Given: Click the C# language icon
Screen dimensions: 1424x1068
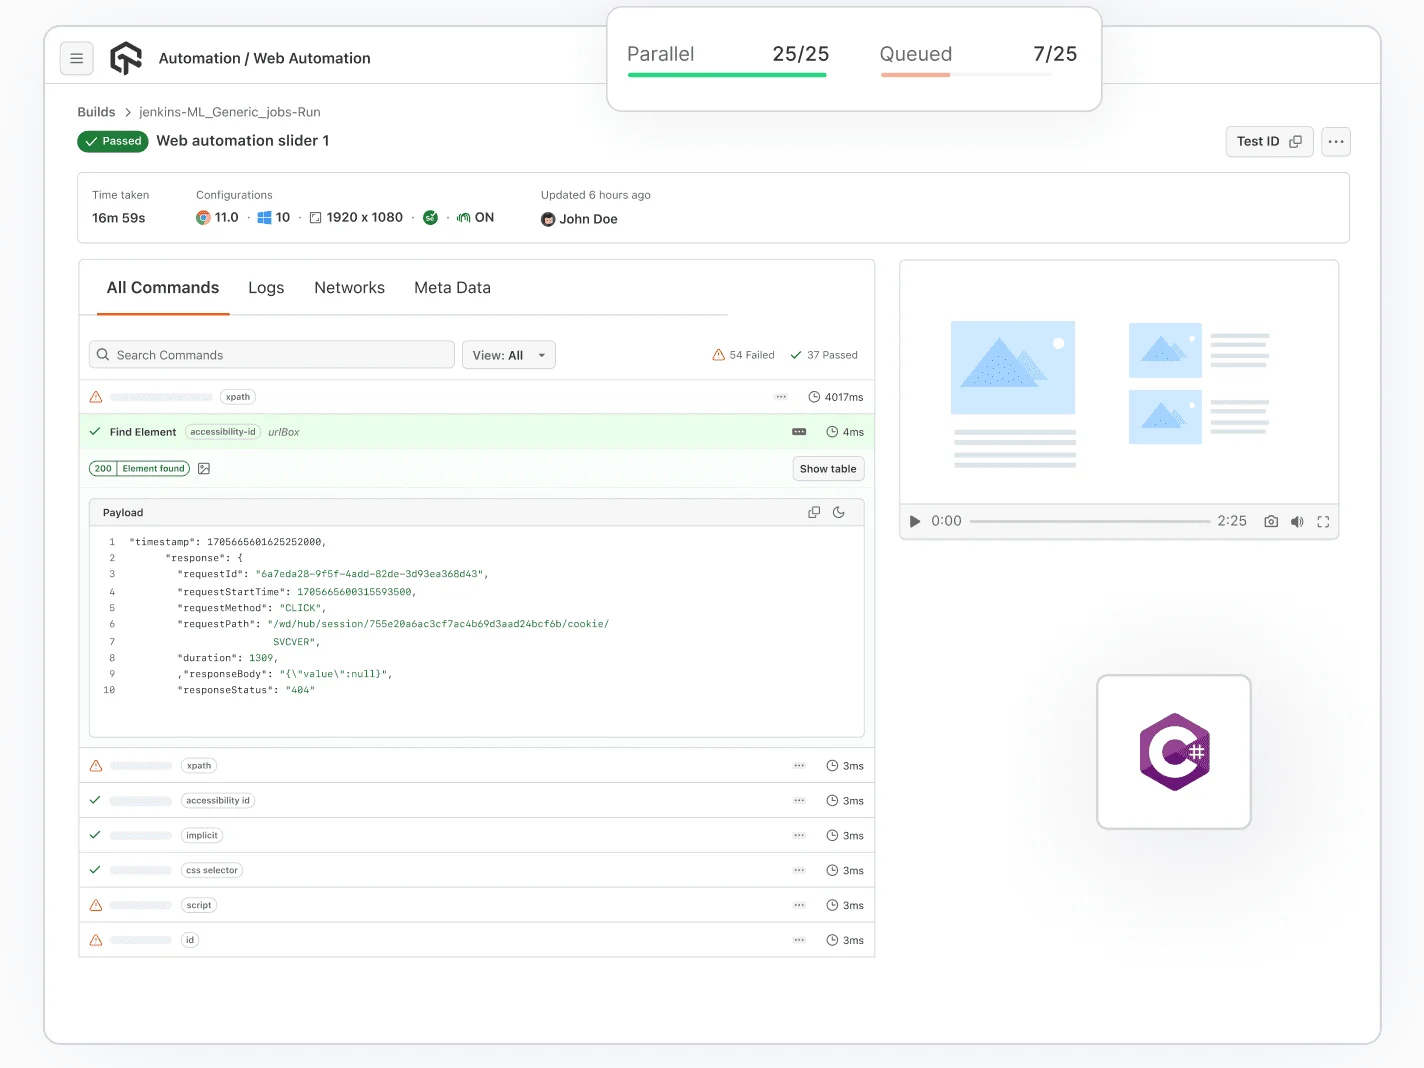Looking at the screenshot, I should click(x=1174, y=752).
